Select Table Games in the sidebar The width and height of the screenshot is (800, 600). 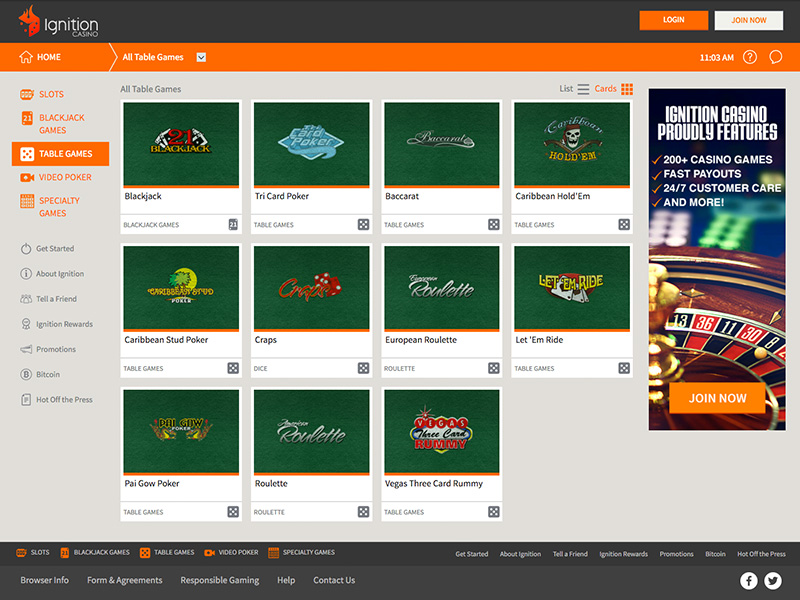coord(60,154)
